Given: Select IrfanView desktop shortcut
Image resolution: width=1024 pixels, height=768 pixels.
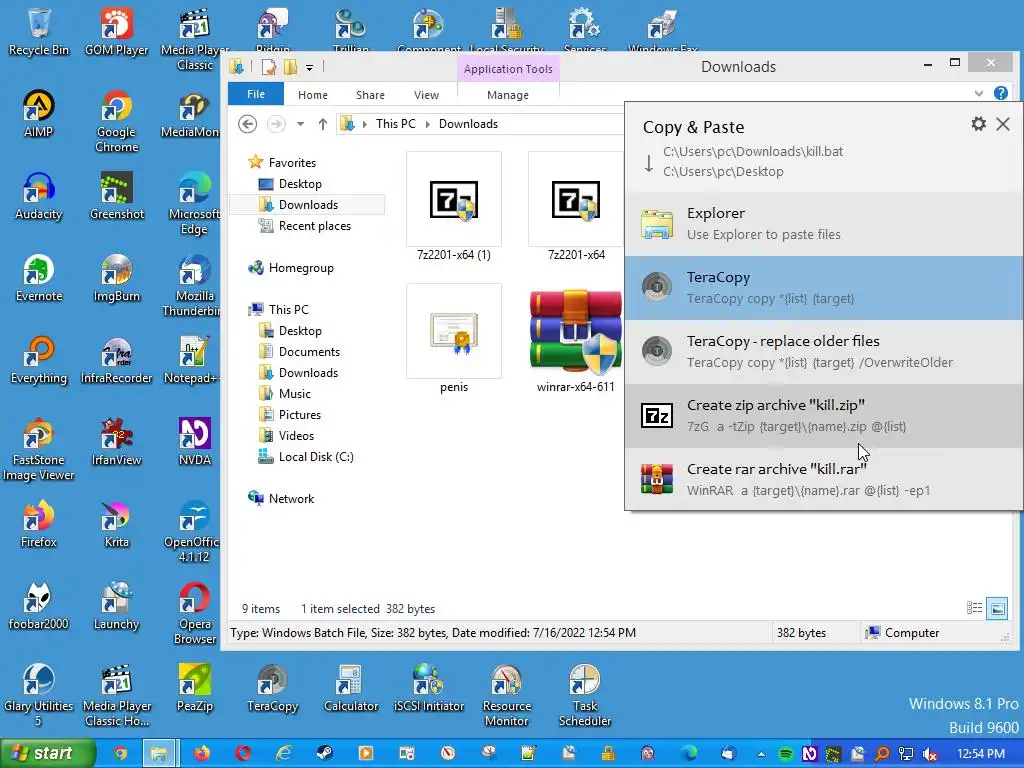Looking at the screenshot, I should coord(116,442).
